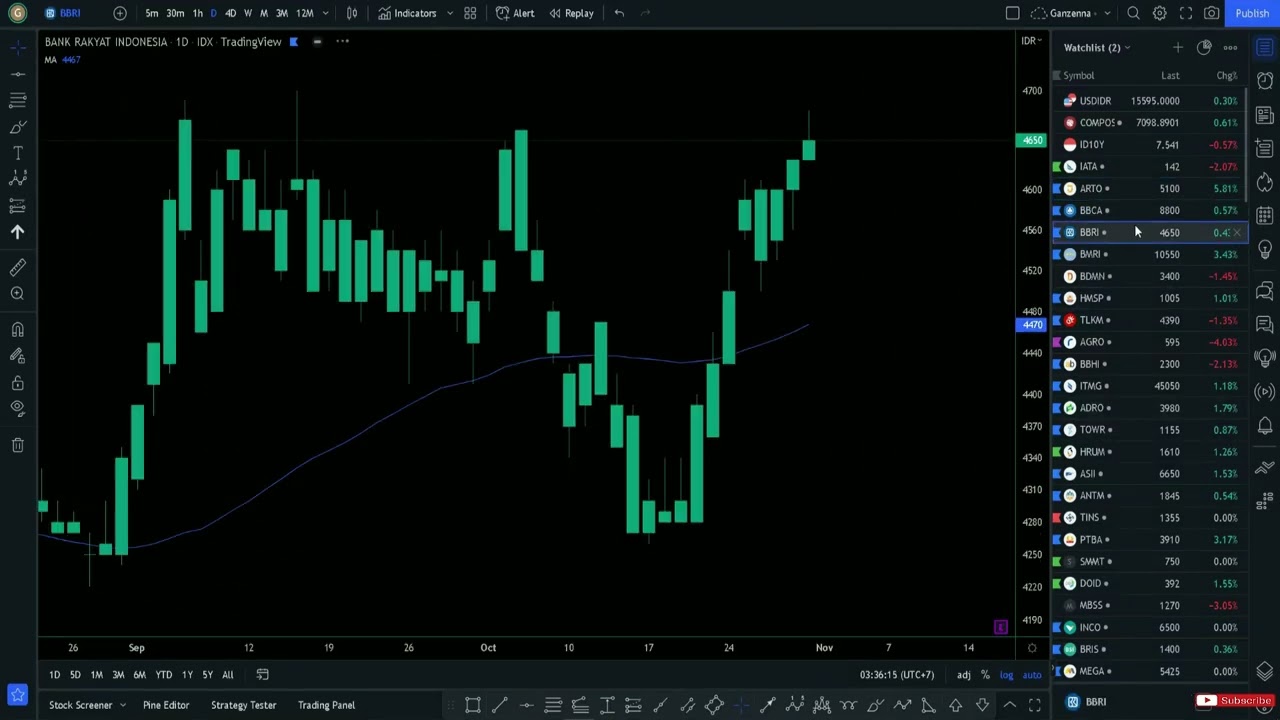
Task: Open indicator templates grid icon
Action: click(x=470, y=13)
